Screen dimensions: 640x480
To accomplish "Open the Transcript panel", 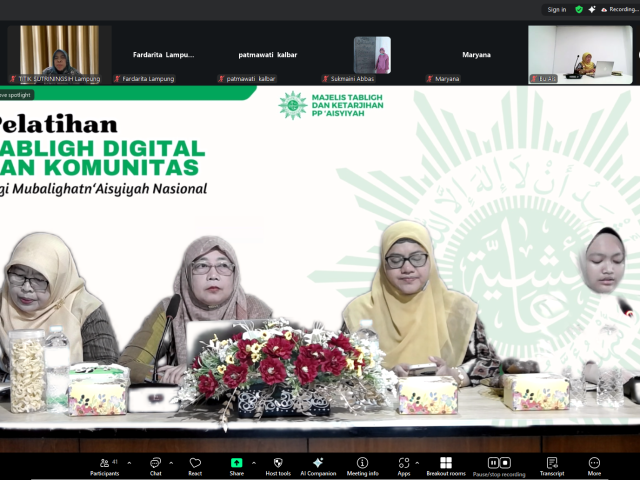I will (x=552, y=467).
